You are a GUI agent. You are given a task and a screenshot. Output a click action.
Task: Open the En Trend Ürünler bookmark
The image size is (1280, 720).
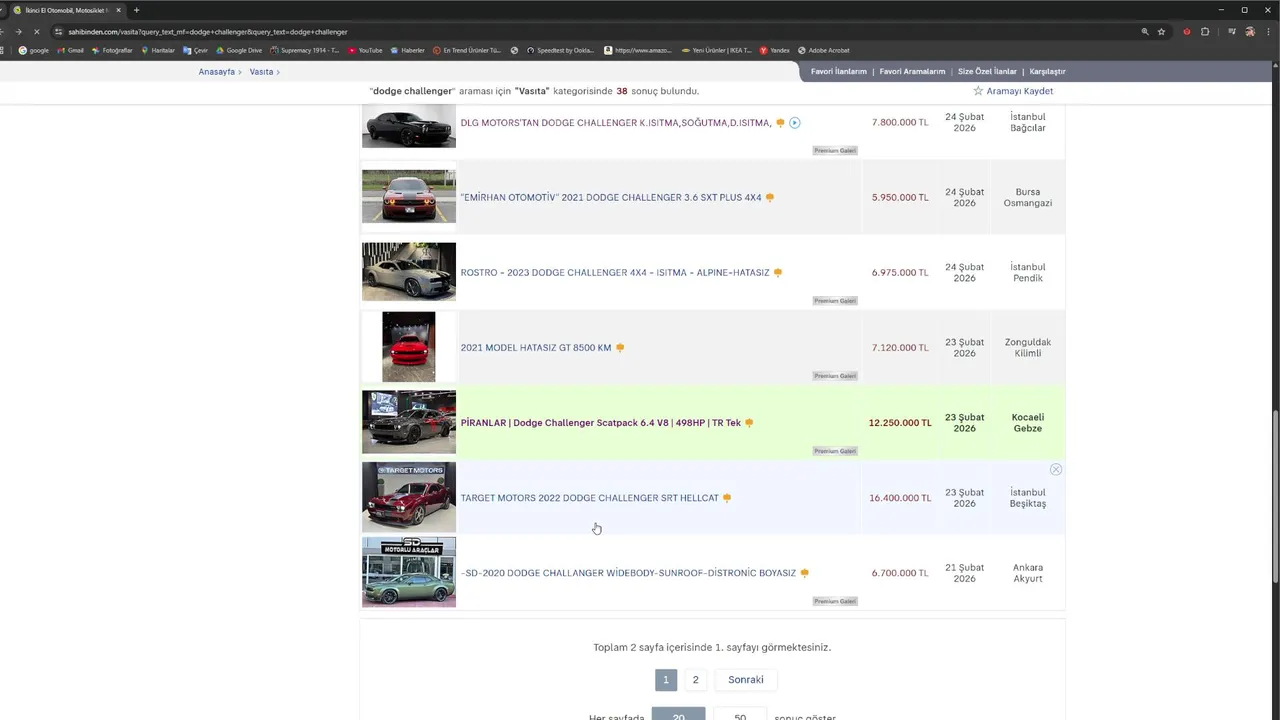coord(467,50)
